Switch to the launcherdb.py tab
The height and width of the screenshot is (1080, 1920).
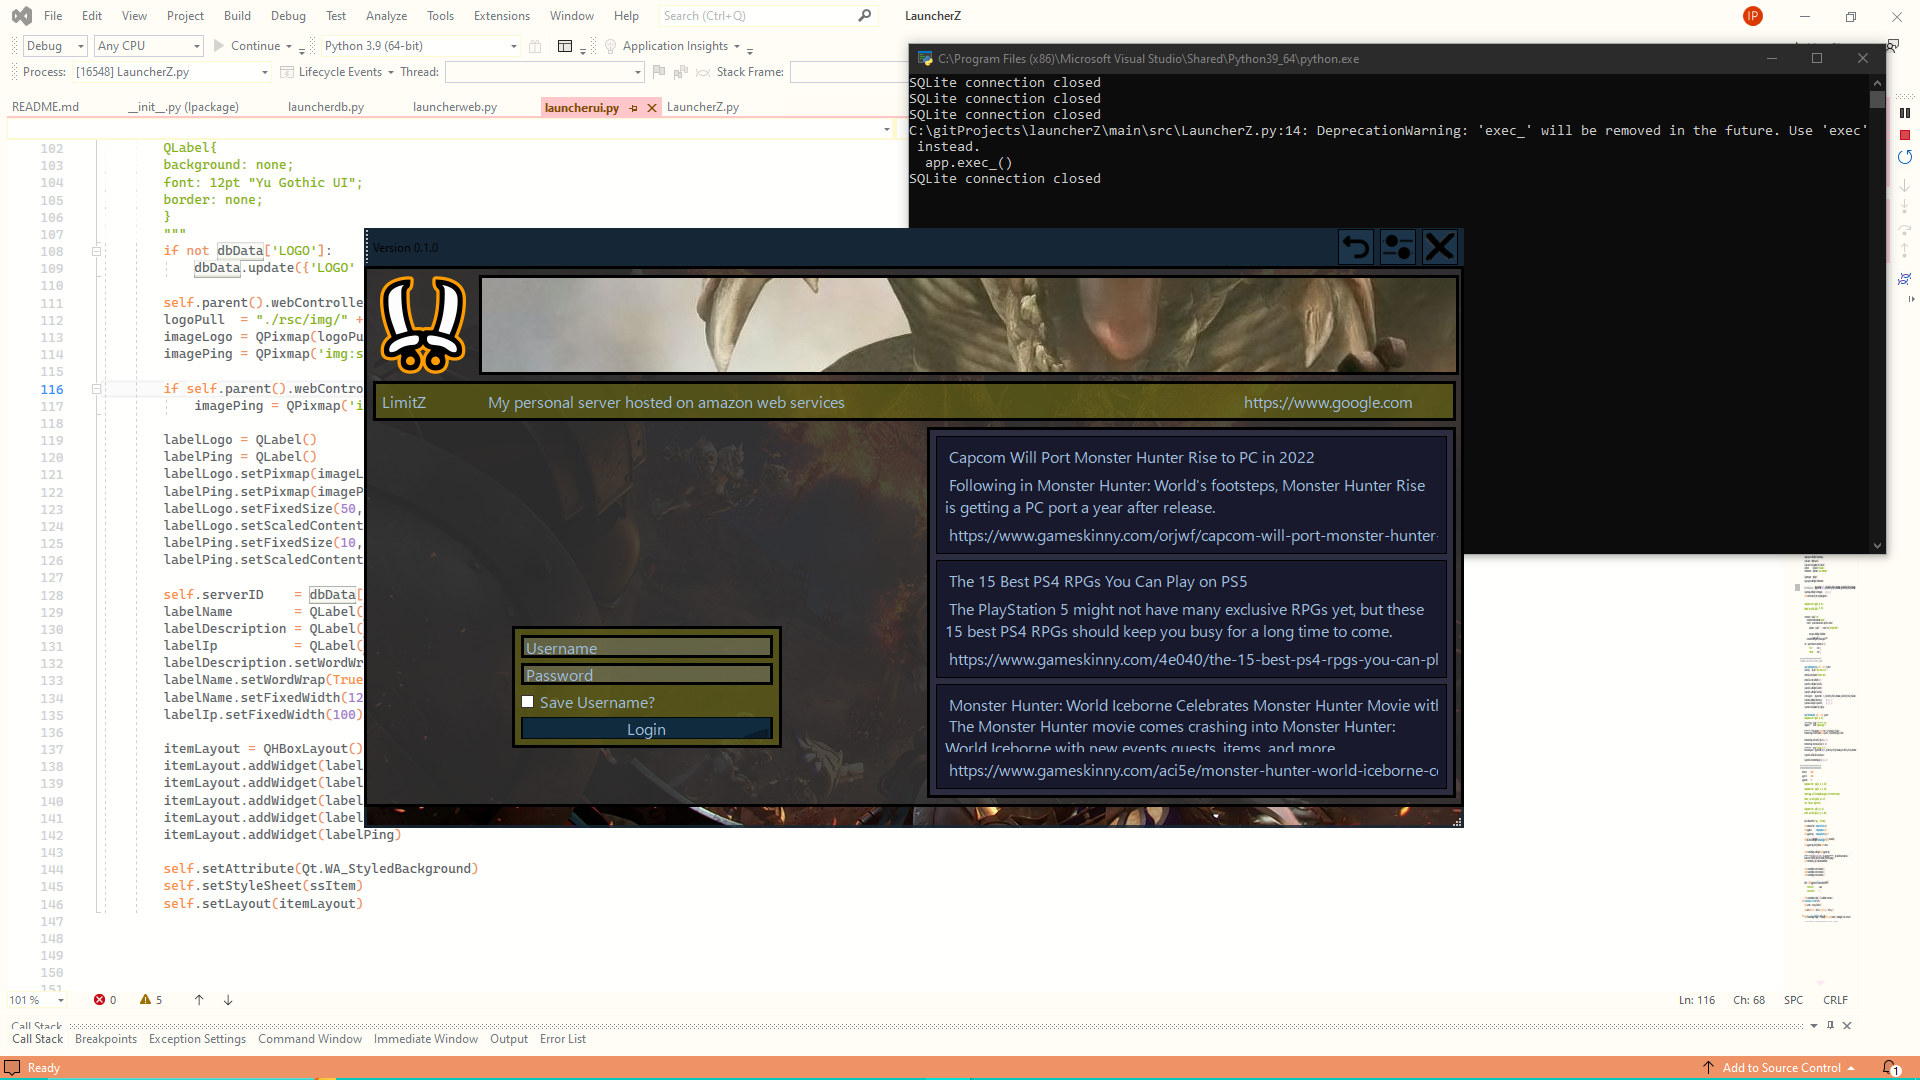pos(326,107)
